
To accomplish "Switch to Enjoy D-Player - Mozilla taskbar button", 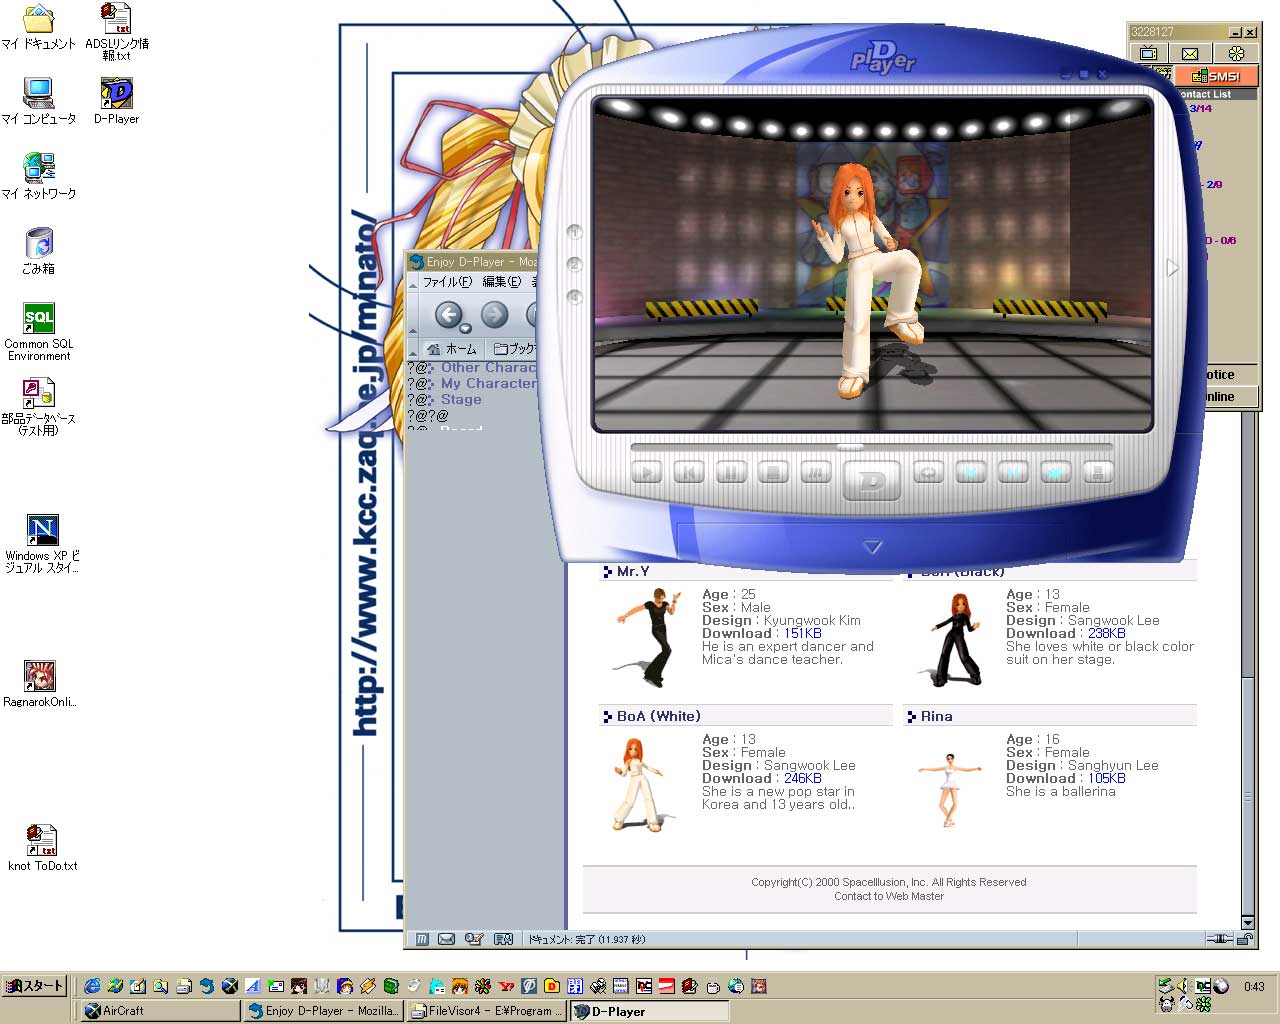I will point(324,1011).
